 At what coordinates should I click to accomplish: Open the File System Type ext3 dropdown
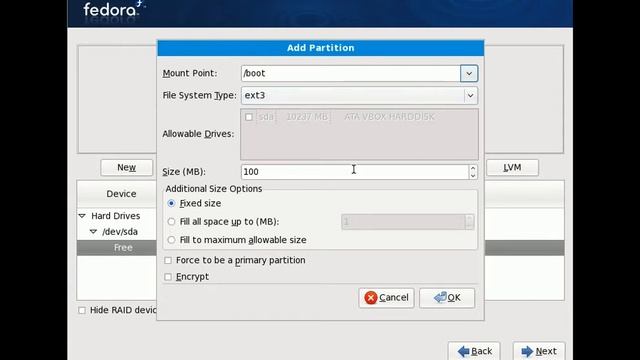point(360,96)
